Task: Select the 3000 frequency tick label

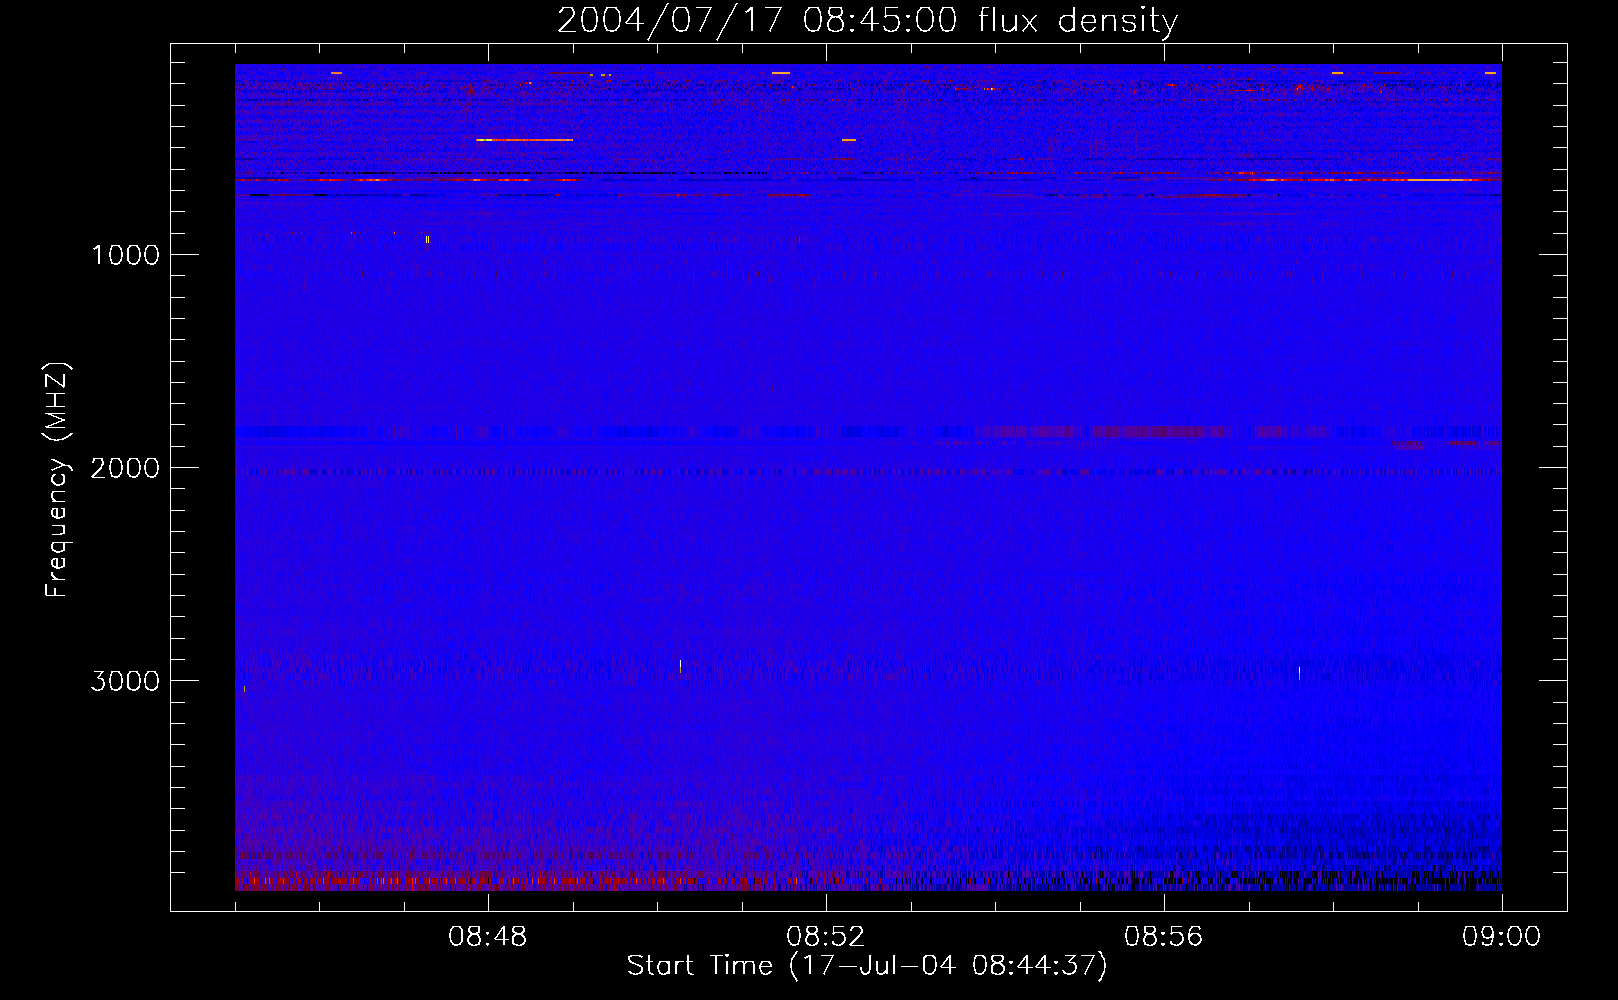Action: tap(125, 681)
